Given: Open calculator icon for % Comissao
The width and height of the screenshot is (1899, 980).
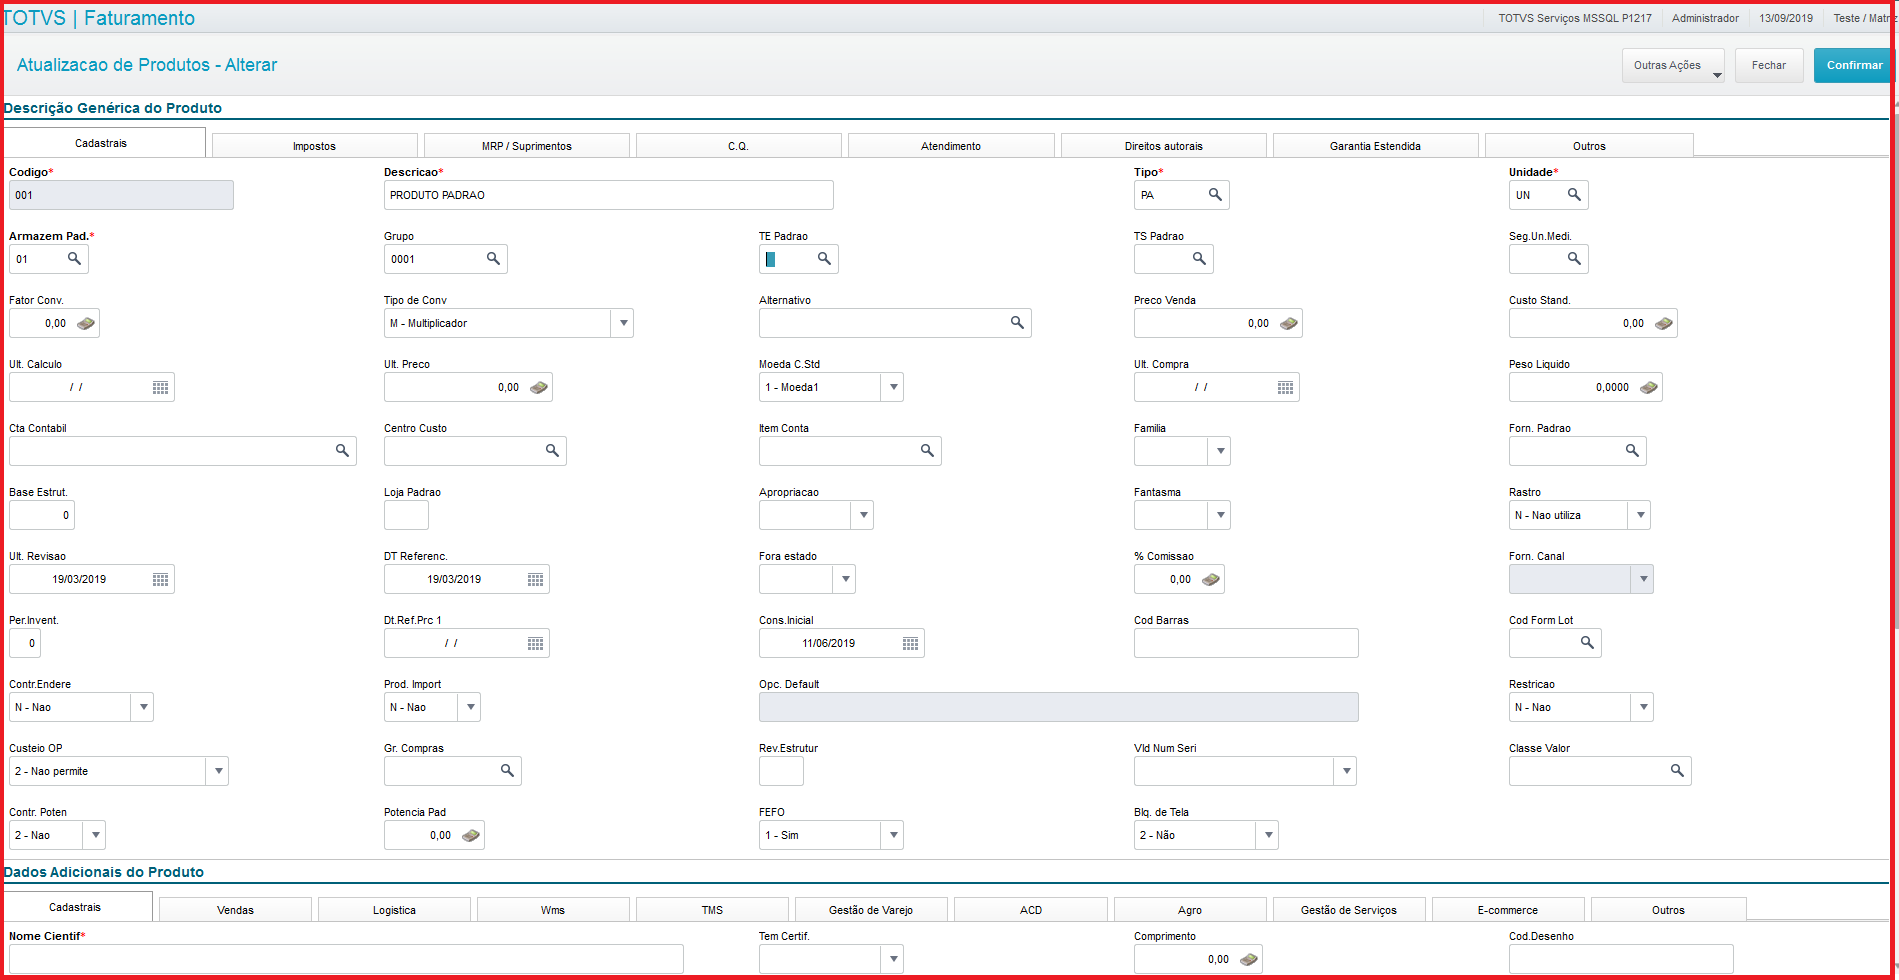Looking at the screenshot, I should pyautogui.click(x=1211, y=579).
